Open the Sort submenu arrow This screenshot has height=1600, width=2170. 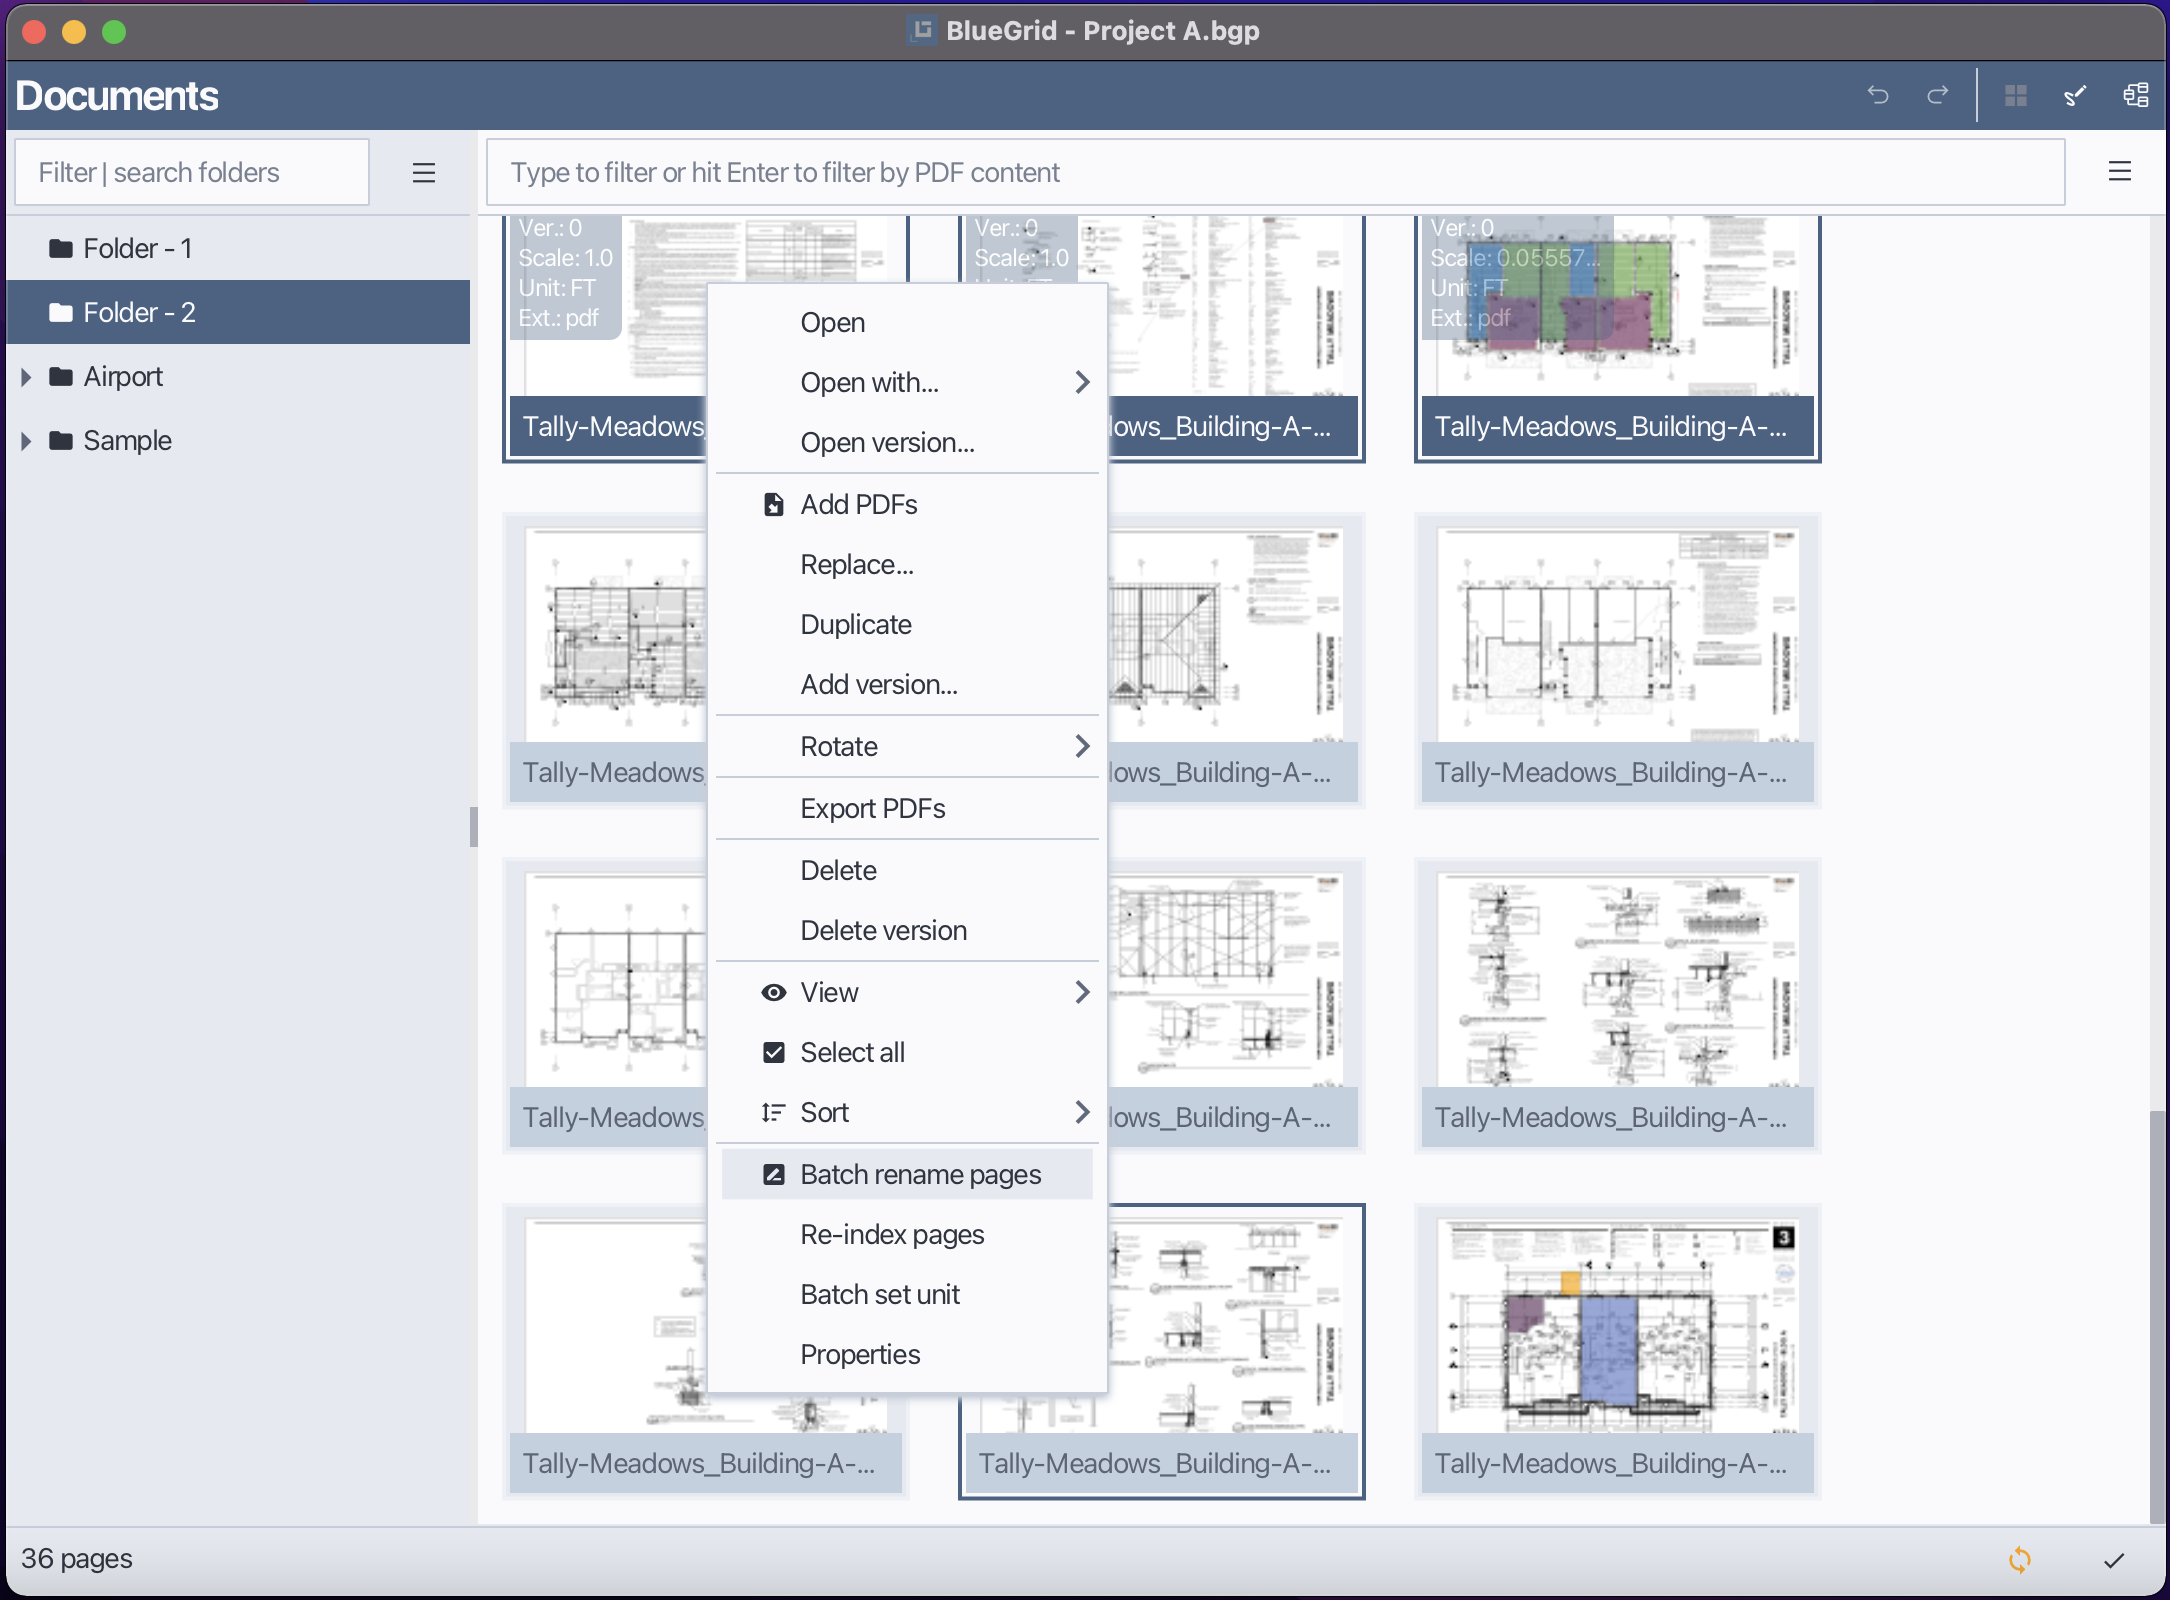pyautogui.click(x=1081, y=1112)
